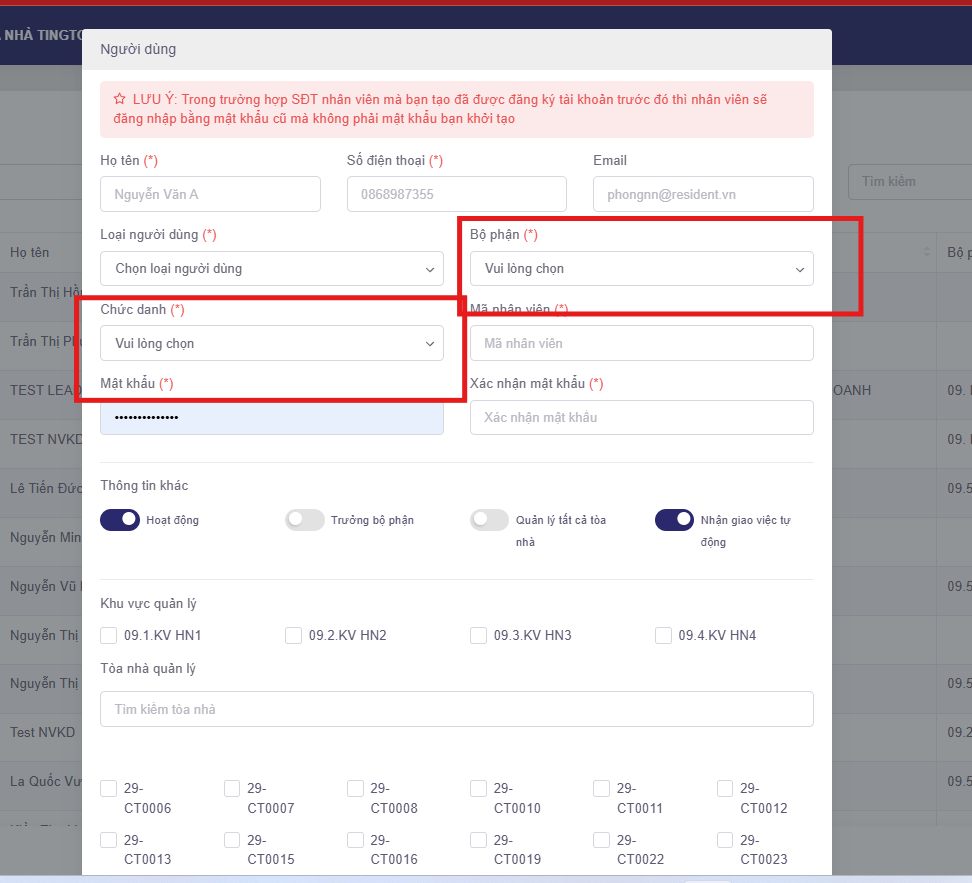Disable Nhận giao việc tự động switch
This screenshot has width=972, height=883.
point(675,520)
